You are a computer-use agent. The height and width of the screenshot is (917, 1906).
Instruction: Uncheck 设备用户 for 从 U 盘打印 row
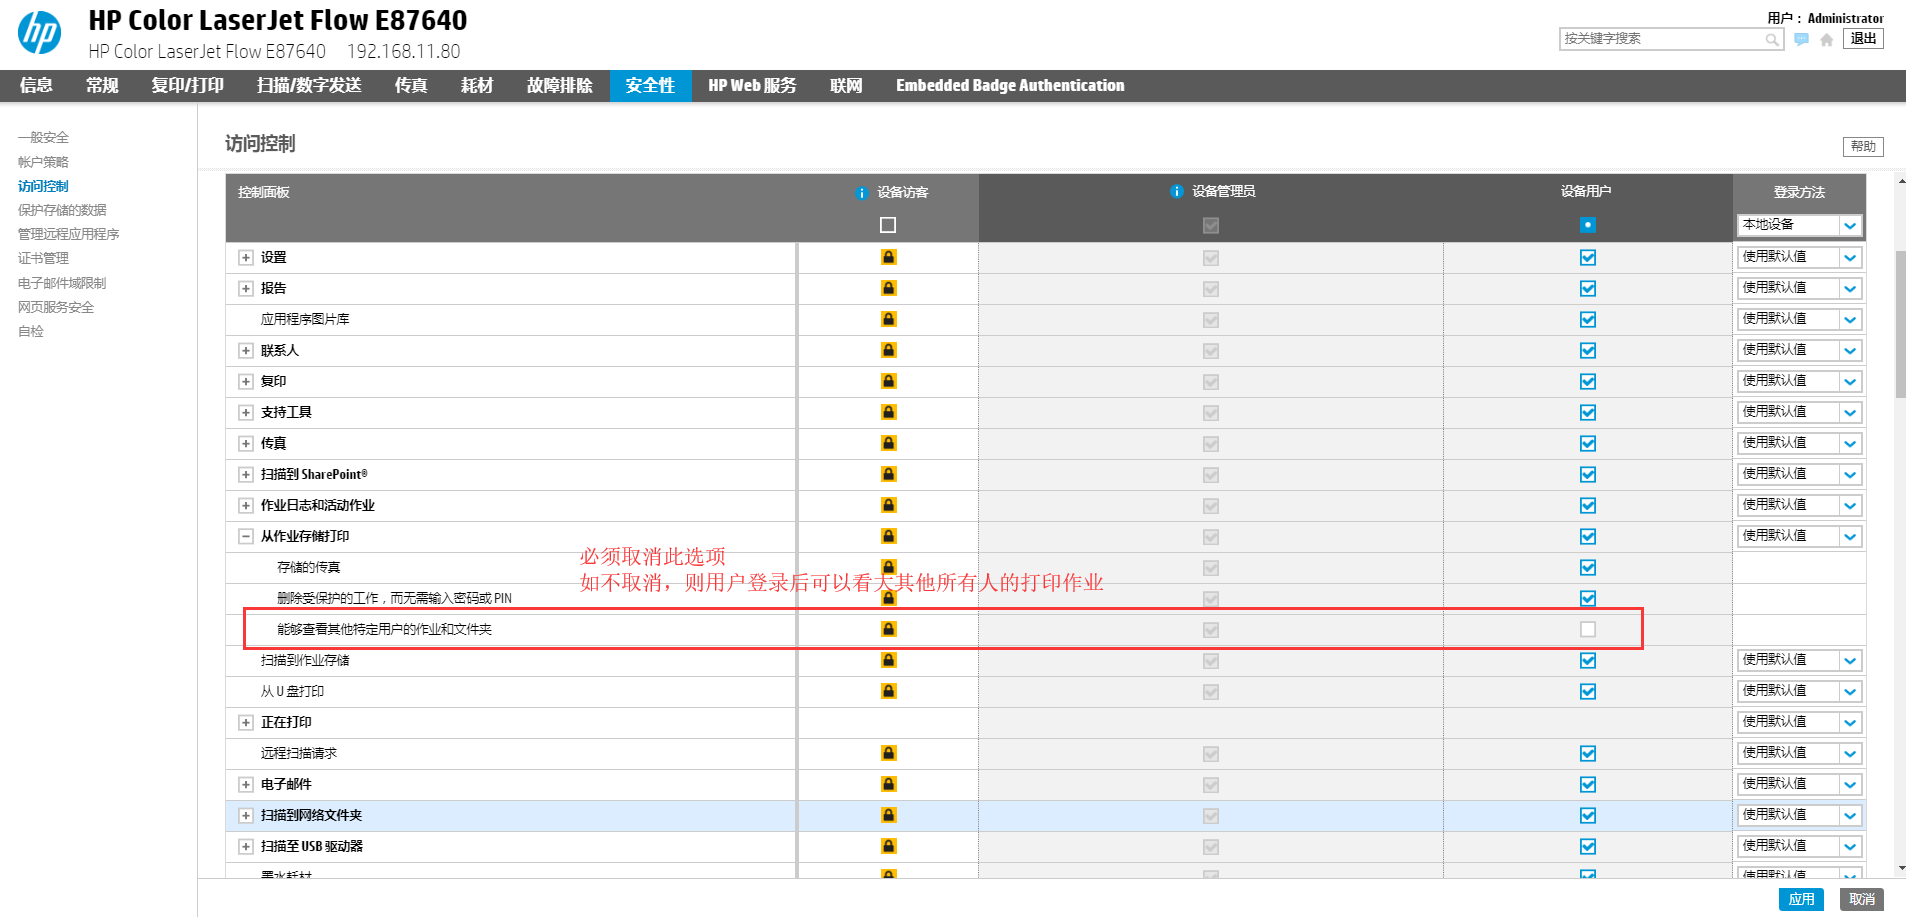(1587, 692)
